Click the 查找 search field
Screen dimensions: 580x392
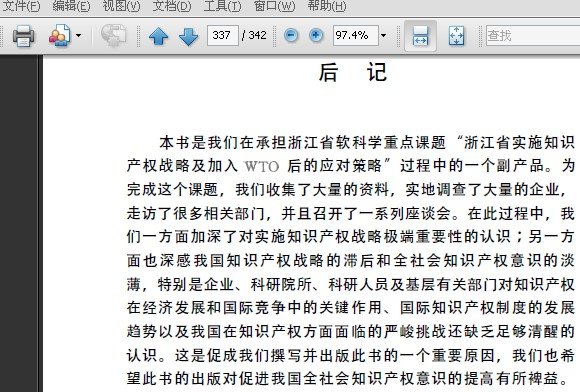click(x=533, y=36)
